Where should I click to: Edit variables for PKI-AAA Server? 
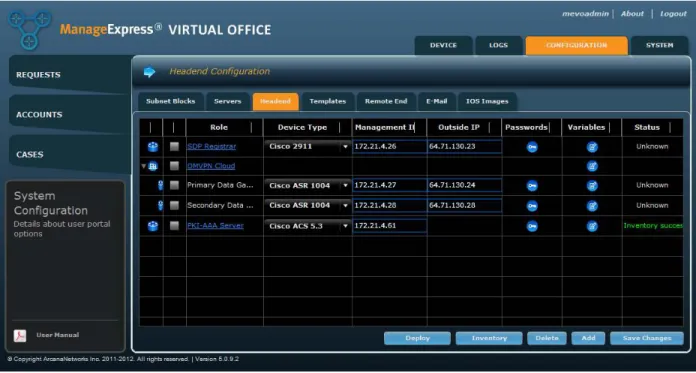click(x=592, y=226)
